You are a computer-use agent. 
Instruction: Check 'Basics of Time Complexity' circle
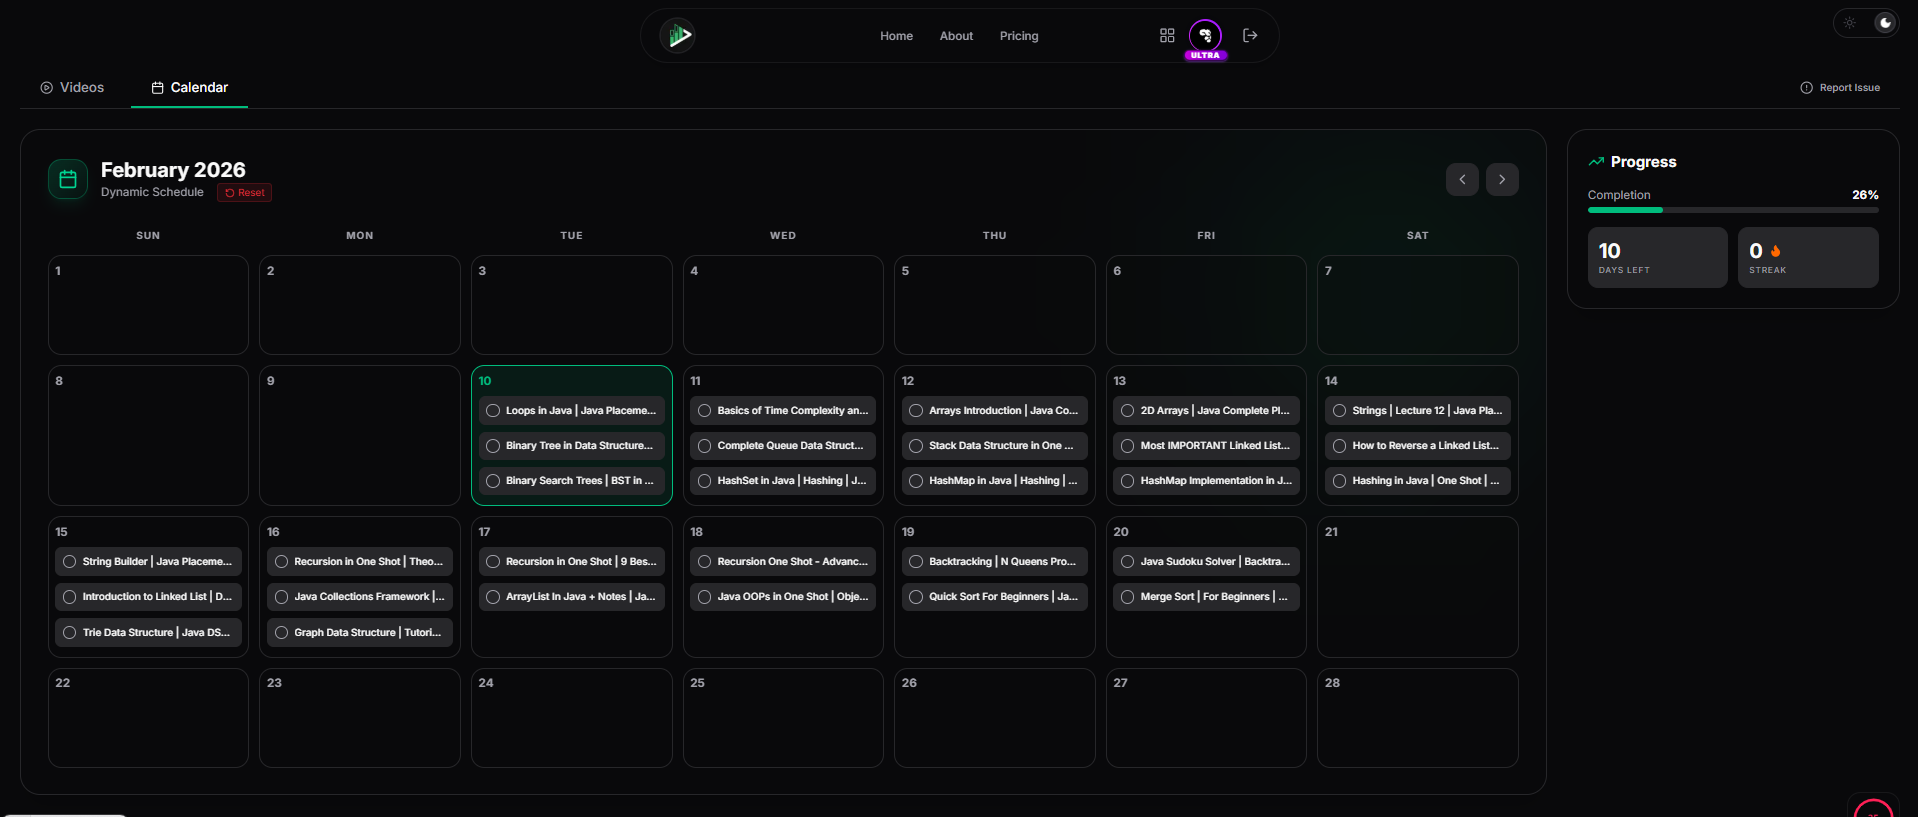[x=705, y=411]
